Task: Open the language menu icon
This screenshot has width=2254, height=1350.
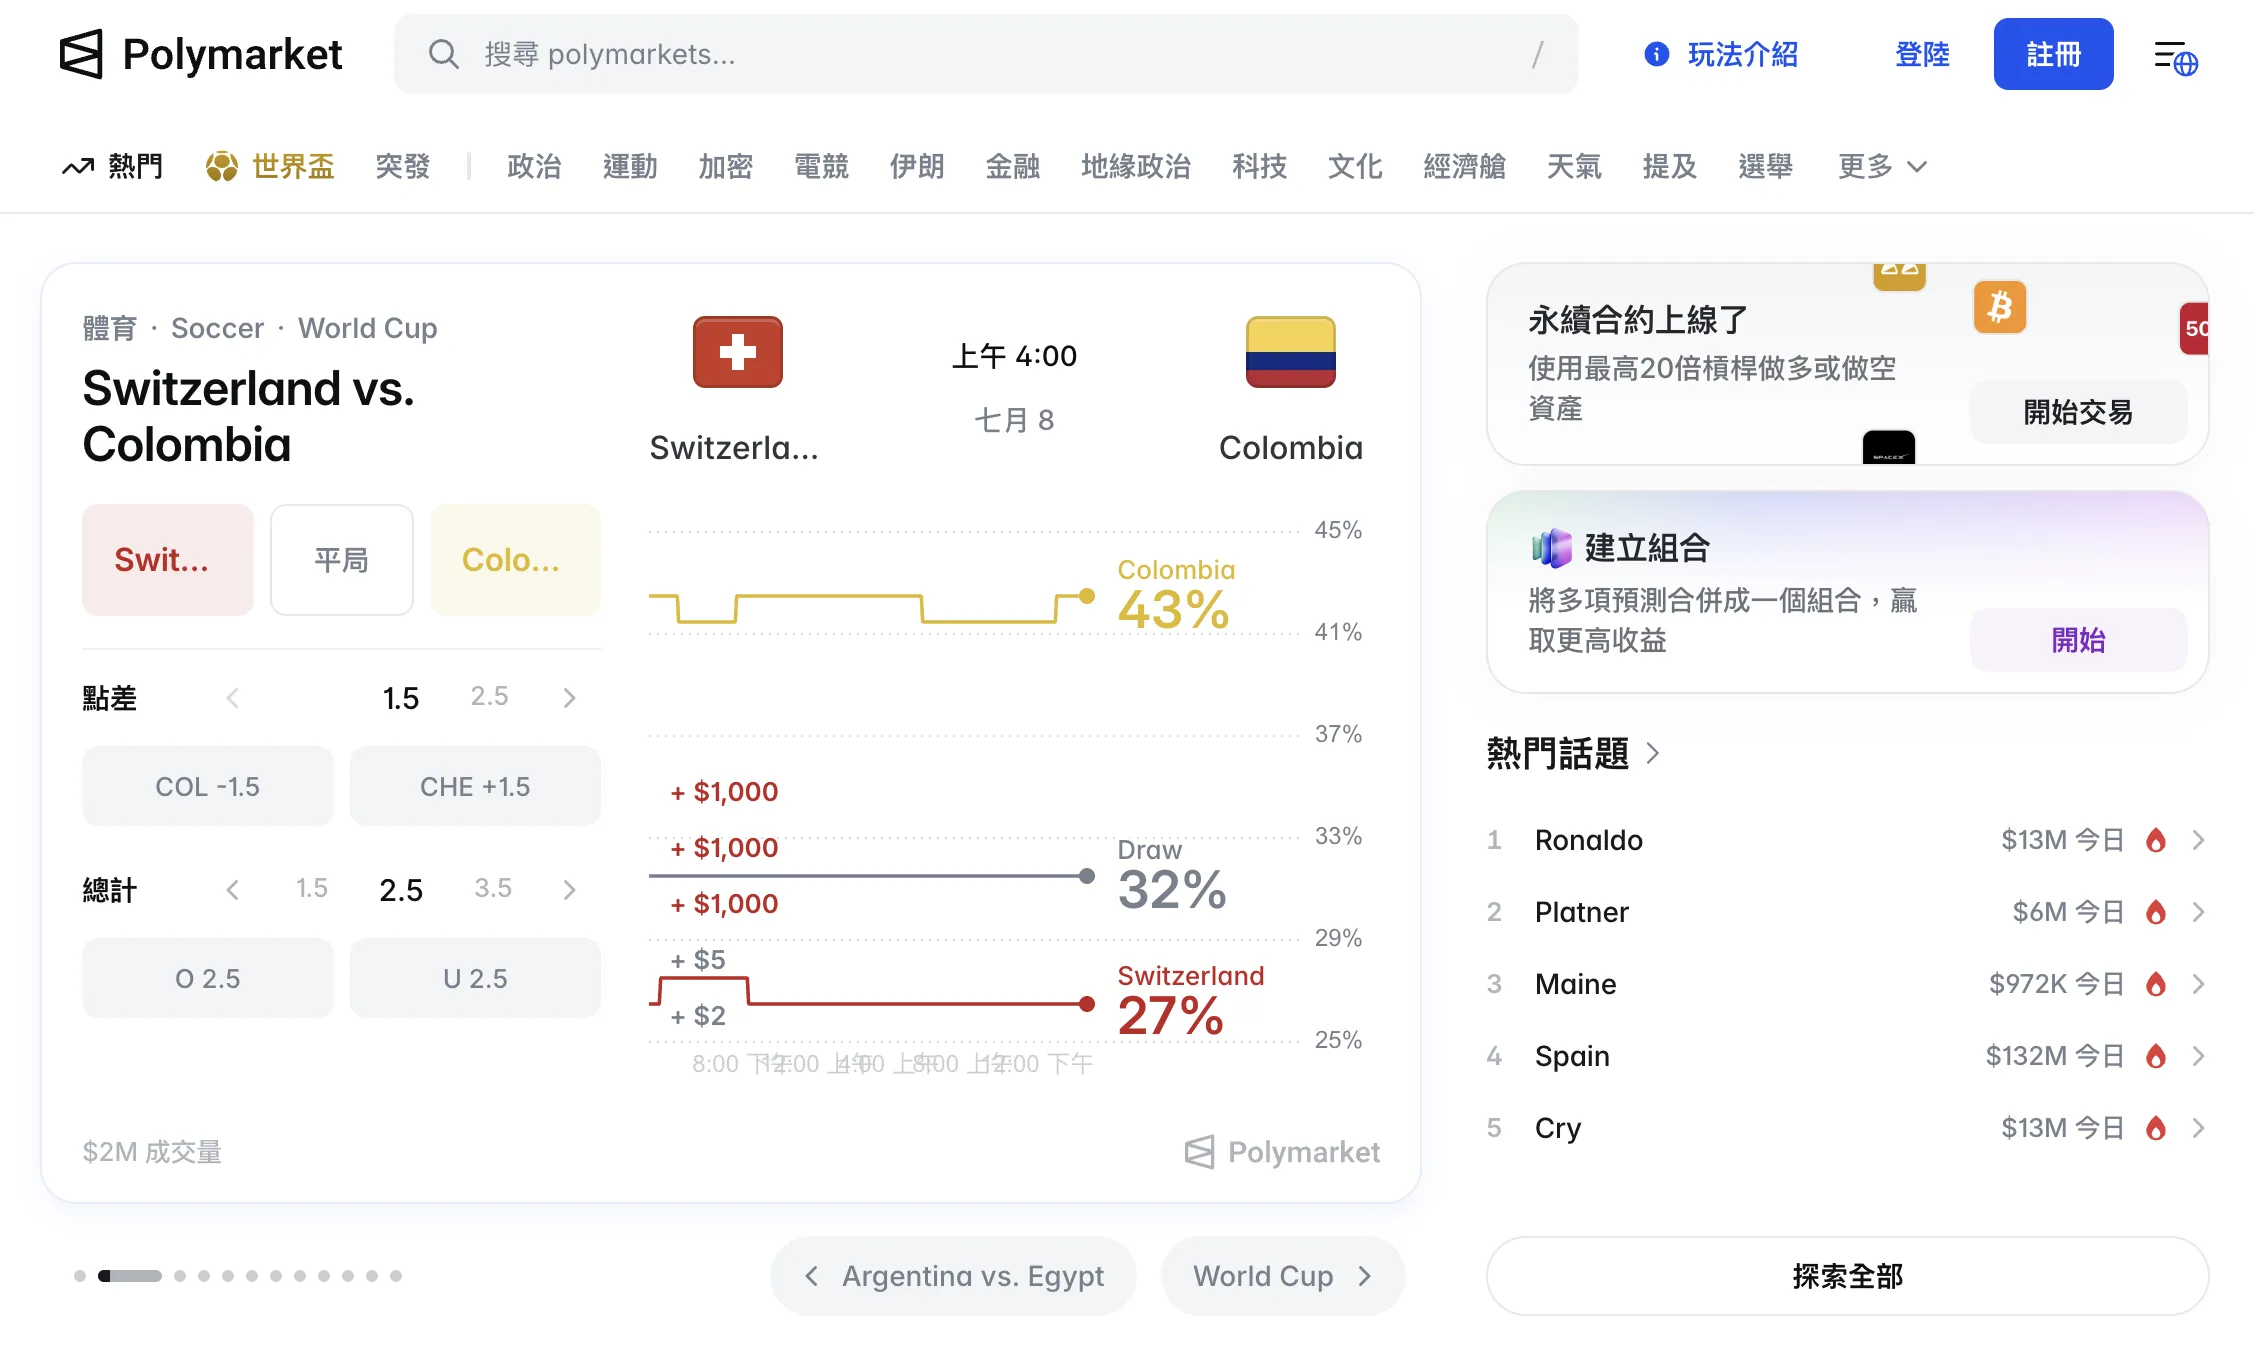Action: [x=2175, y=58]
